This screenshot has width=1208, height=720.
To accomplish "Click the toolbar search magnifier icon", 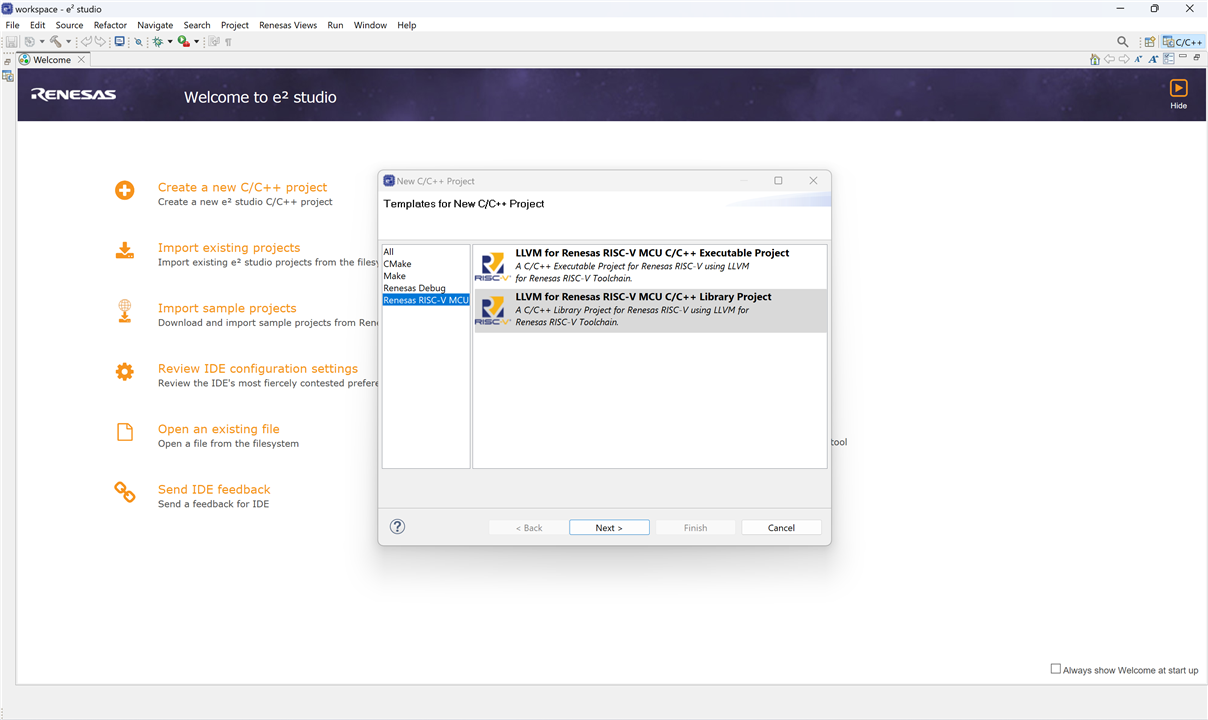I will coord(1122,42).
